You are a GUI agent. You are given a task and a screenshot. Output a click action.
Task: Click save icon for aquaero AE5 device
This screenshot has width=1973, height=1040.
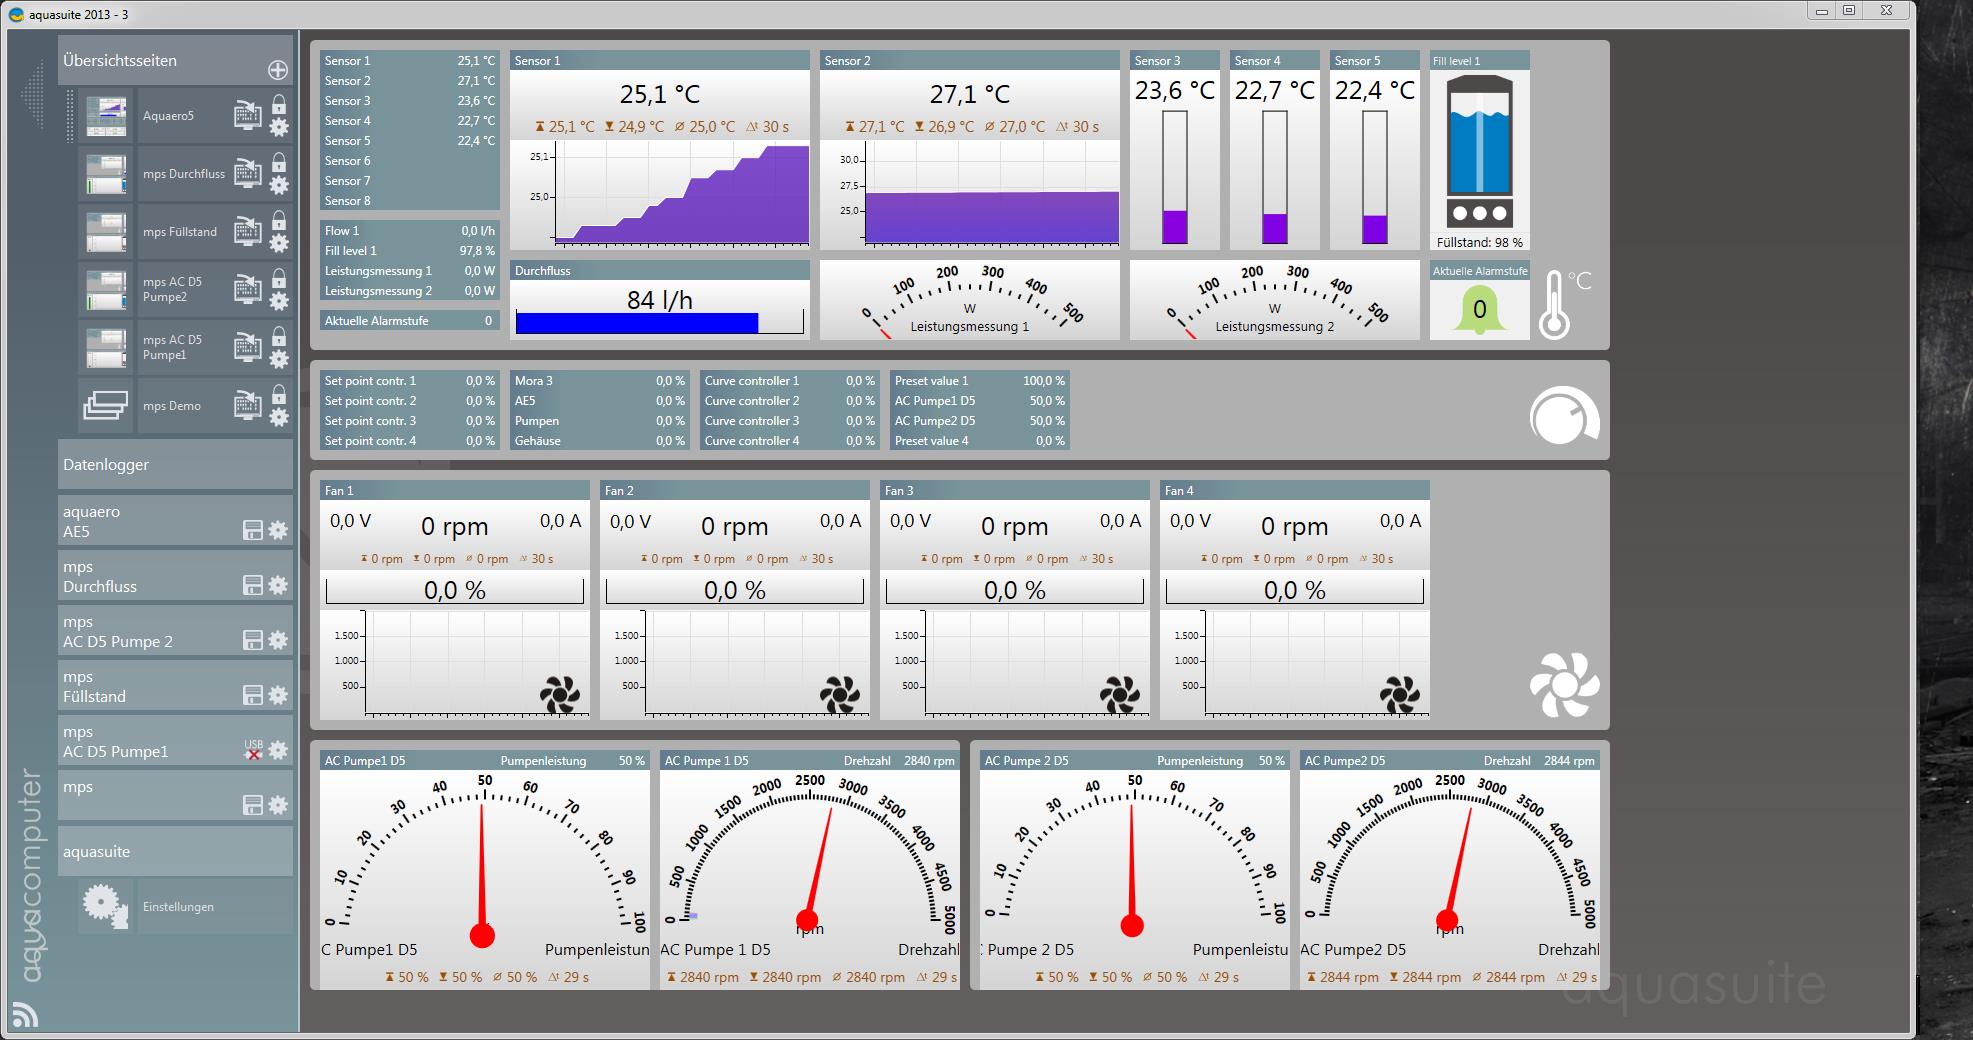click(x=253, y=531)
